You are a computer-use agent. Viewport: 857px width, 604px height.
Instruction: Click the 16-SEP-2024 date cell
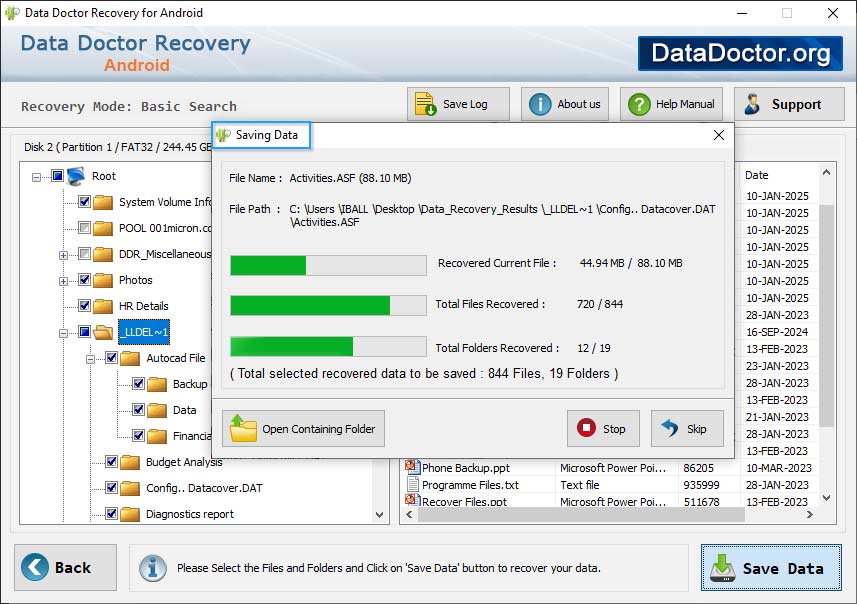pos(777,332)
